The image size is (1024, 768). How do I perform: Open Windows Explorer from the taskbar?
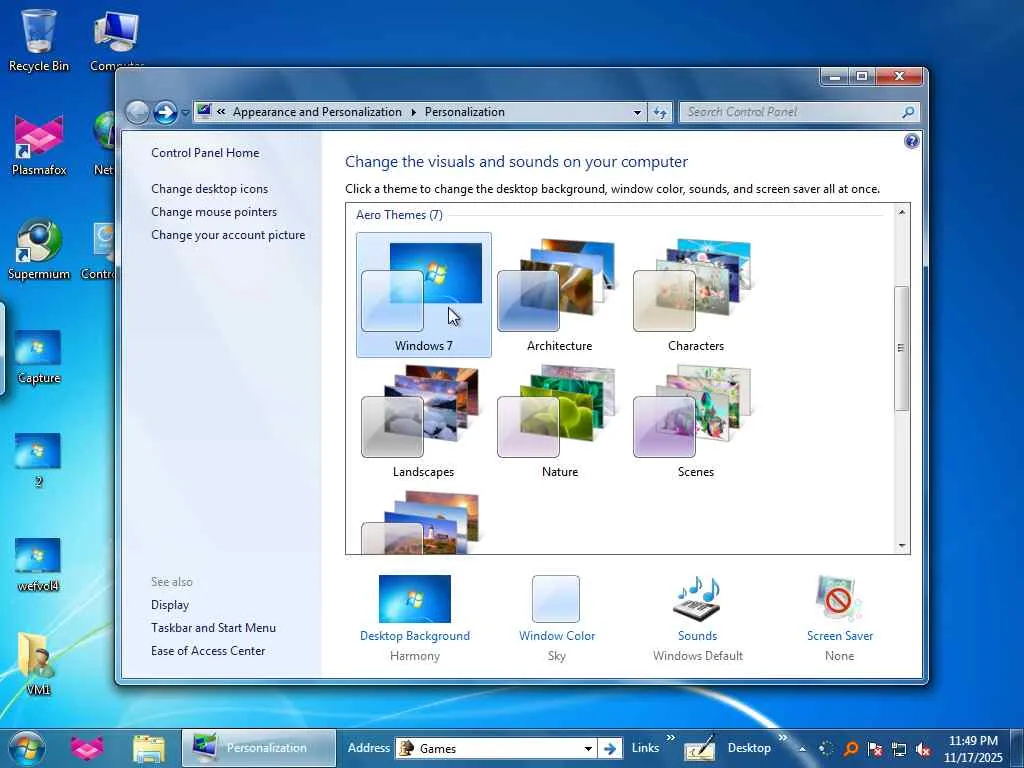coord(149,748)
